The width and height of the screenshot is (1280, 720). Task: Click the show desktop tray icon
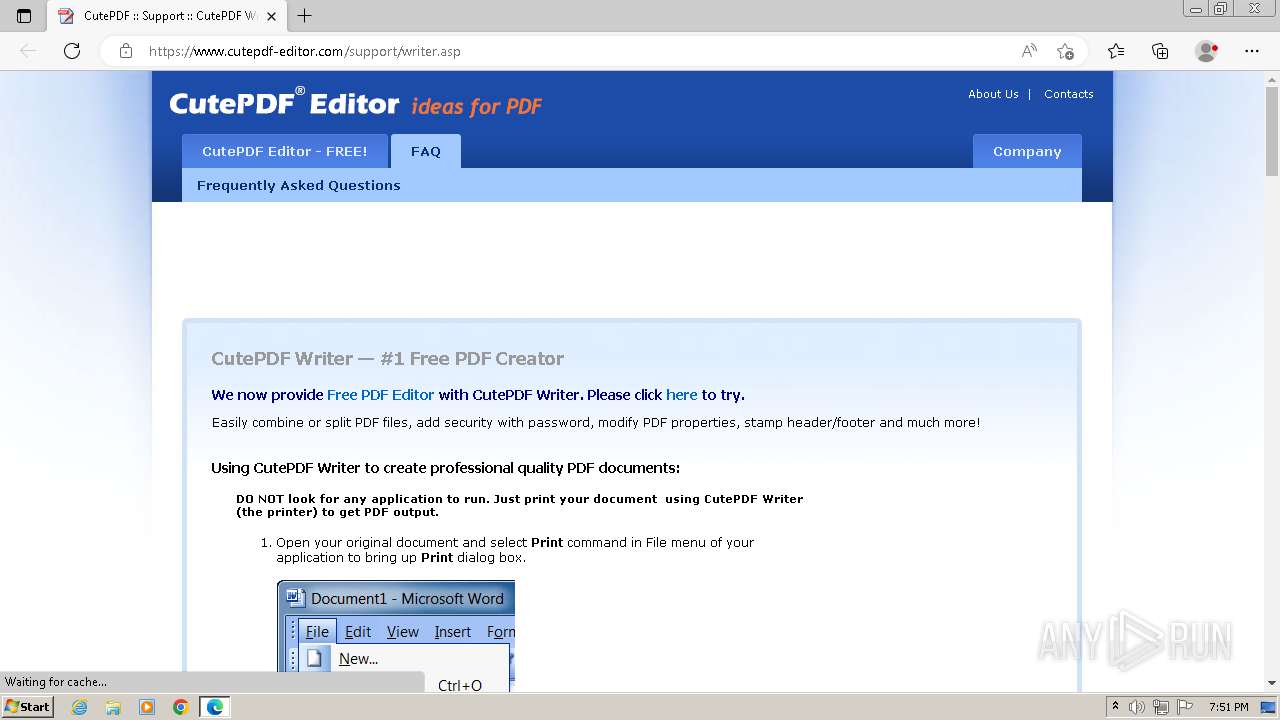click(x=1268, y=707)
